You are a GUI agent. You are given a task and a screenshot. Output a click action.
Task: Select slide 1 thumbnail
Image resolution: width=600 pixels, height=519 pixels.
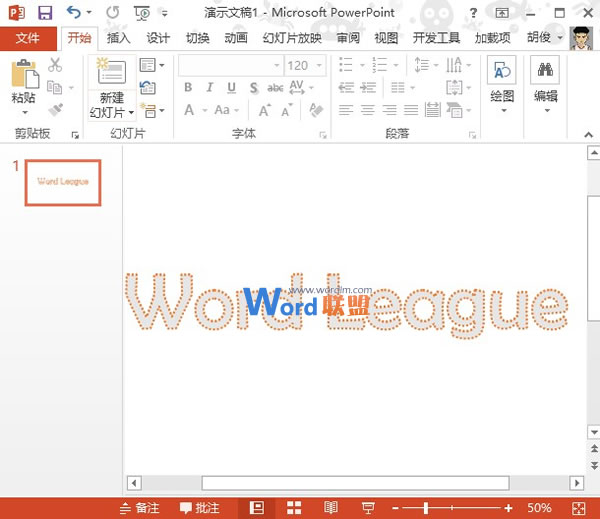(x=63, y=183)
